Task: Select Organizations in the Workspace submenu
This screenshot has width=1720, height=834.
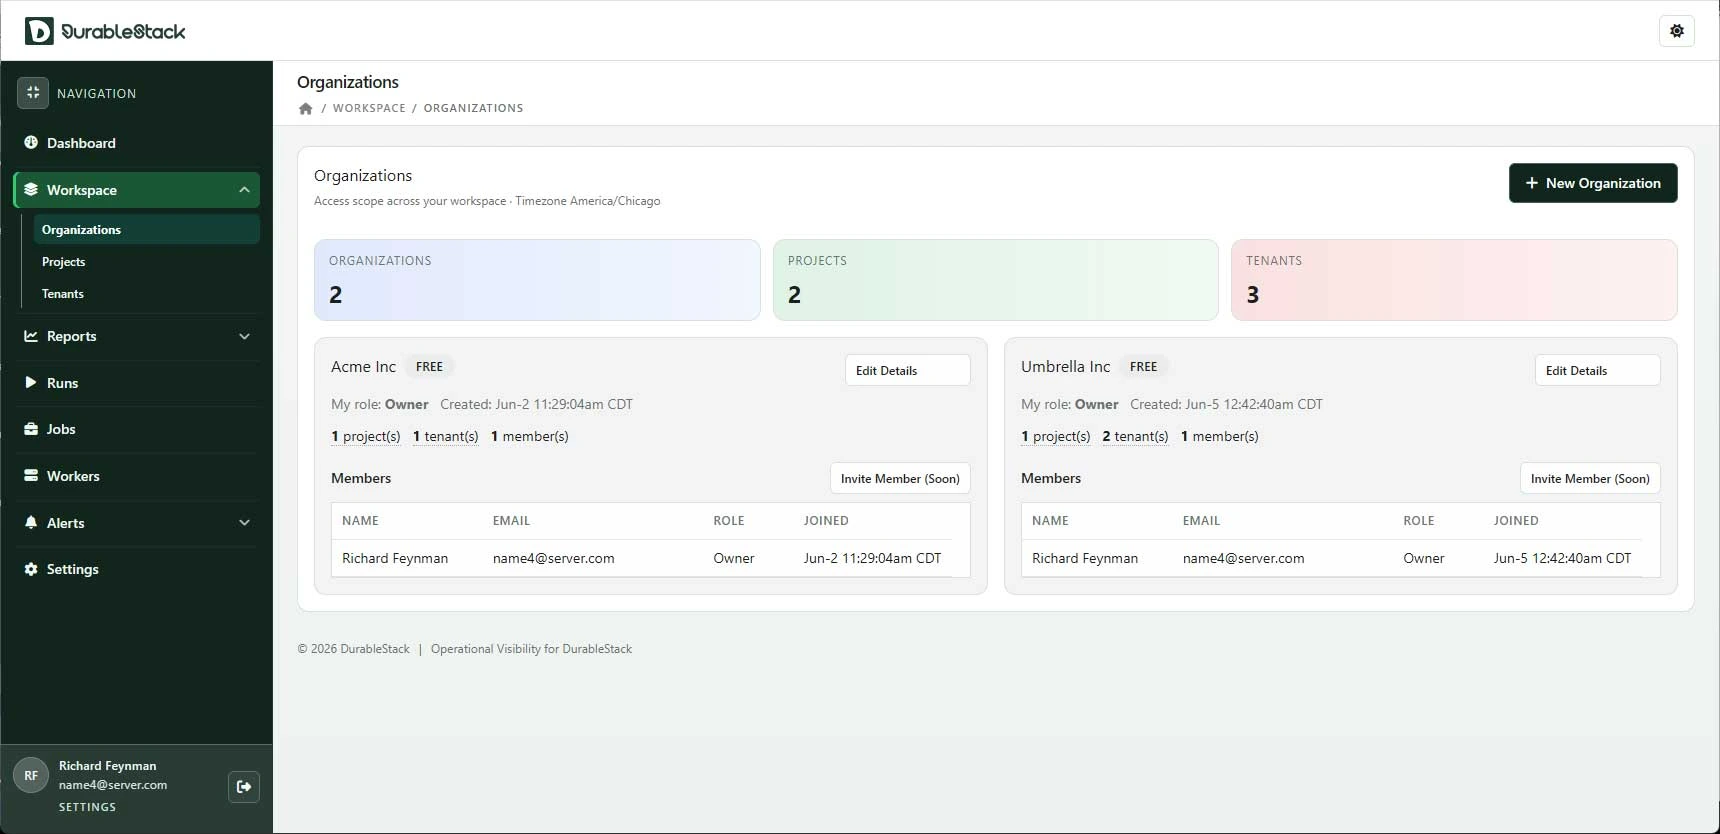Action: [x=146, y=229]
